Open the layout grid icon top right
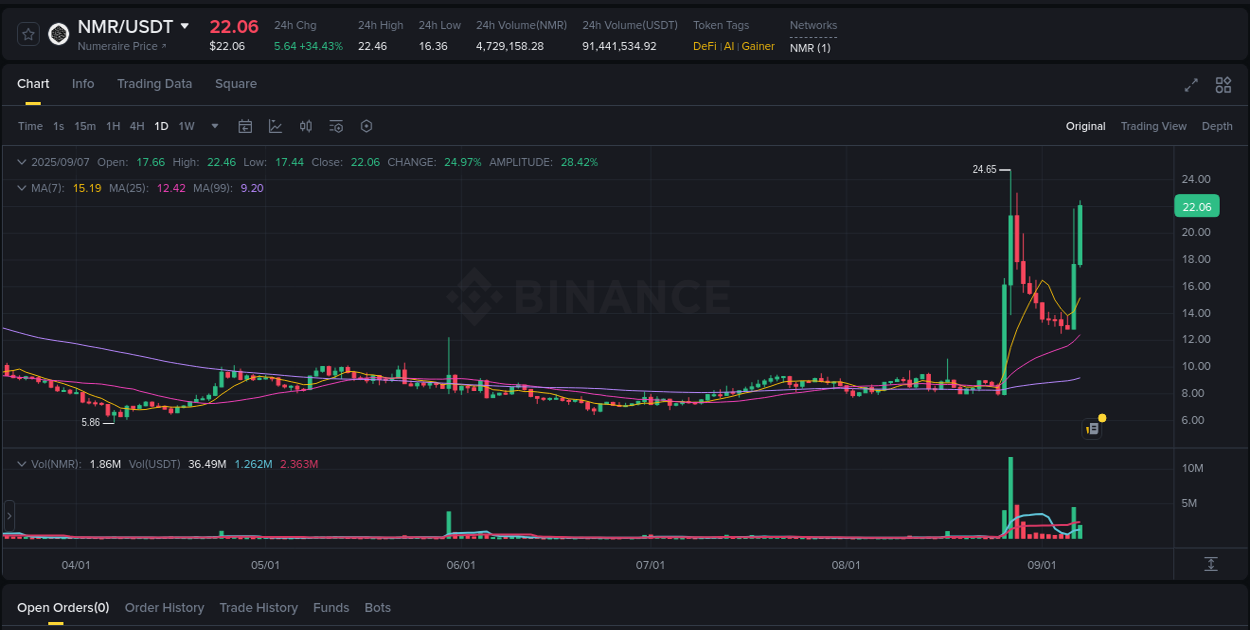 (1223, 86)
